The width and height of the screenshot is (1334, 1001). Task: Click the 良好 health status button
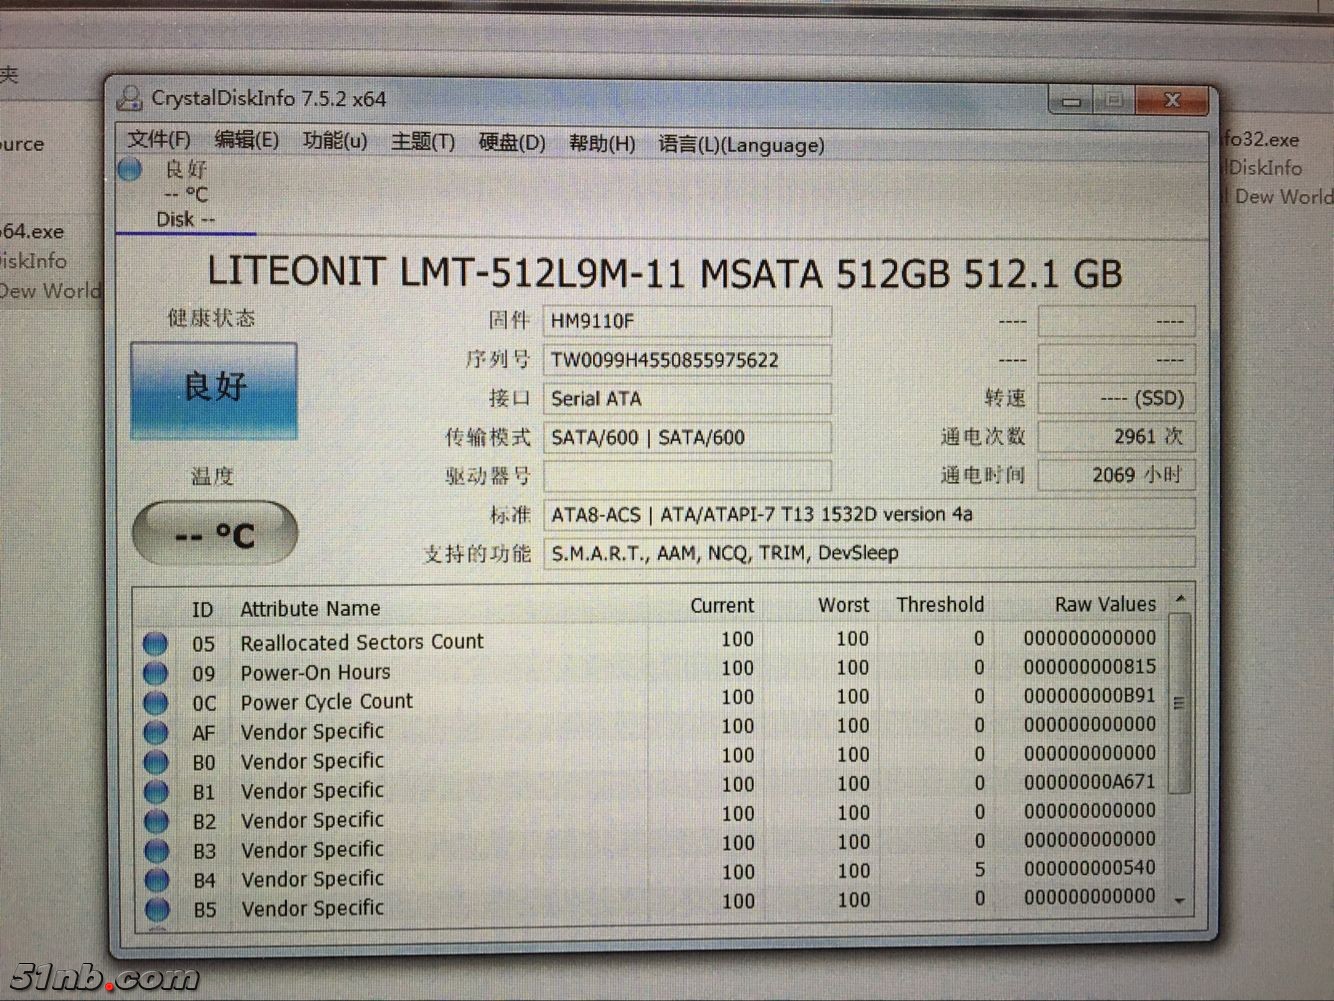[x=214, y=390]
